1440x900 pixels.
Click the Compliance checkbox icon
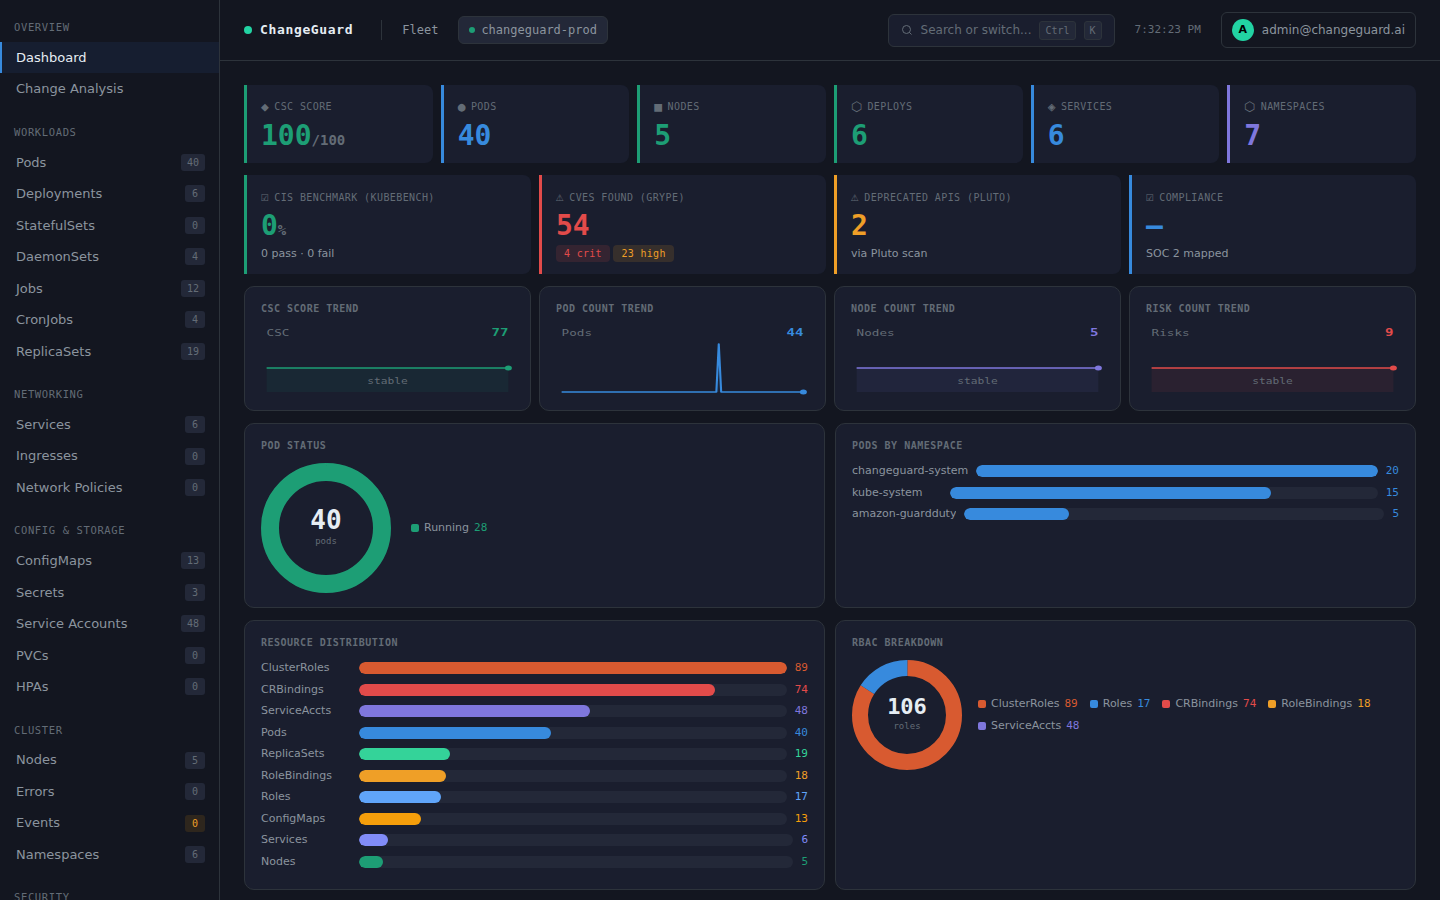1150,198
